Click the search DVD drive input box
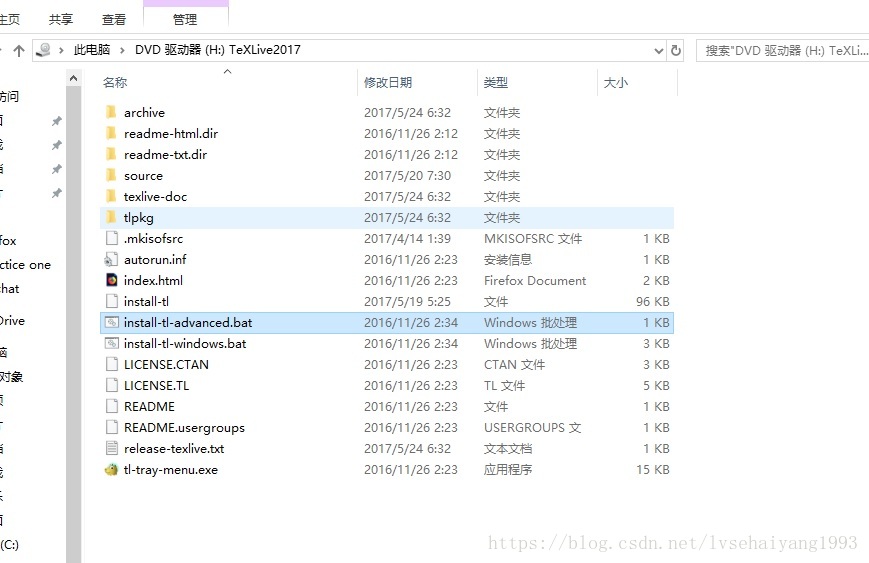Viewport: 869px width, 563px height. tap(783, 50)
